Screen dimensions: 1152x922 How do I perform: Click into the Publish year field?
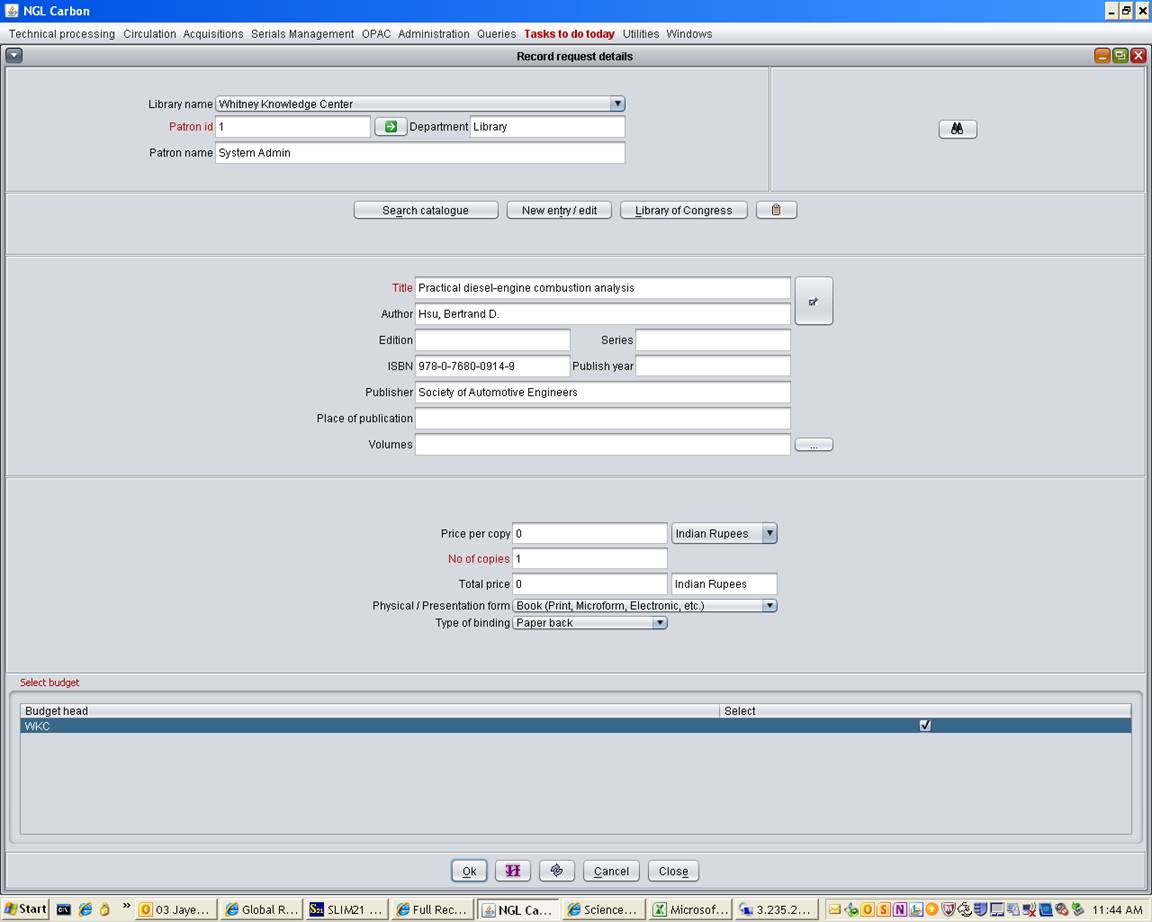713,366
